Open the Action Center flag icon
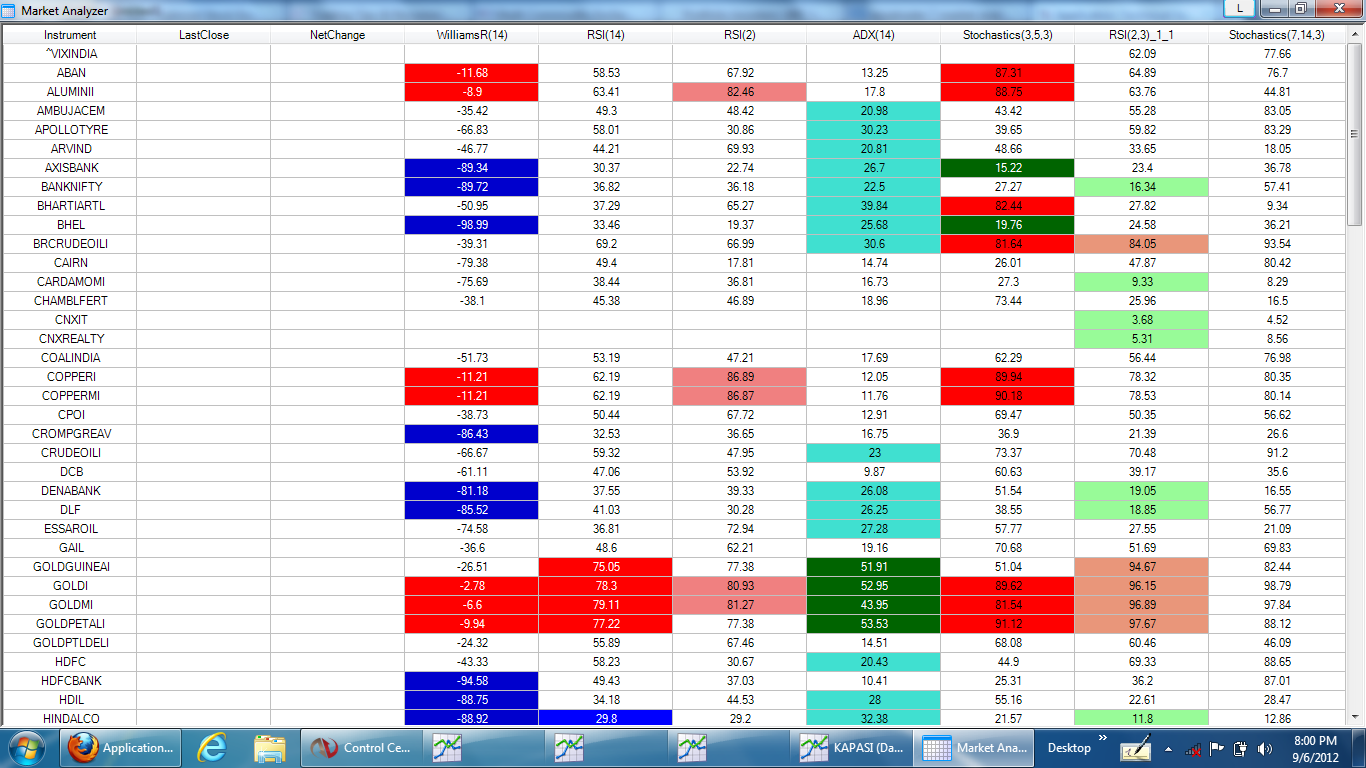This screenshot has width=1366, height=768. pyautogui.click(x=1217, y=748)
